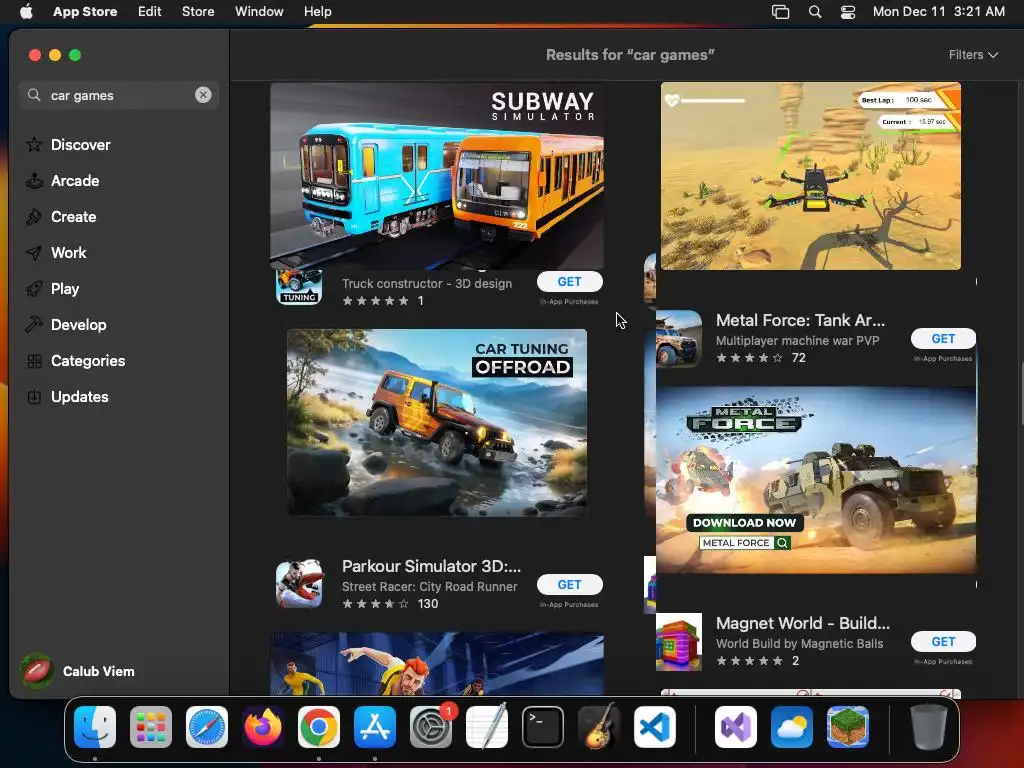Open Magnet World - Build... title

(803, 623)
